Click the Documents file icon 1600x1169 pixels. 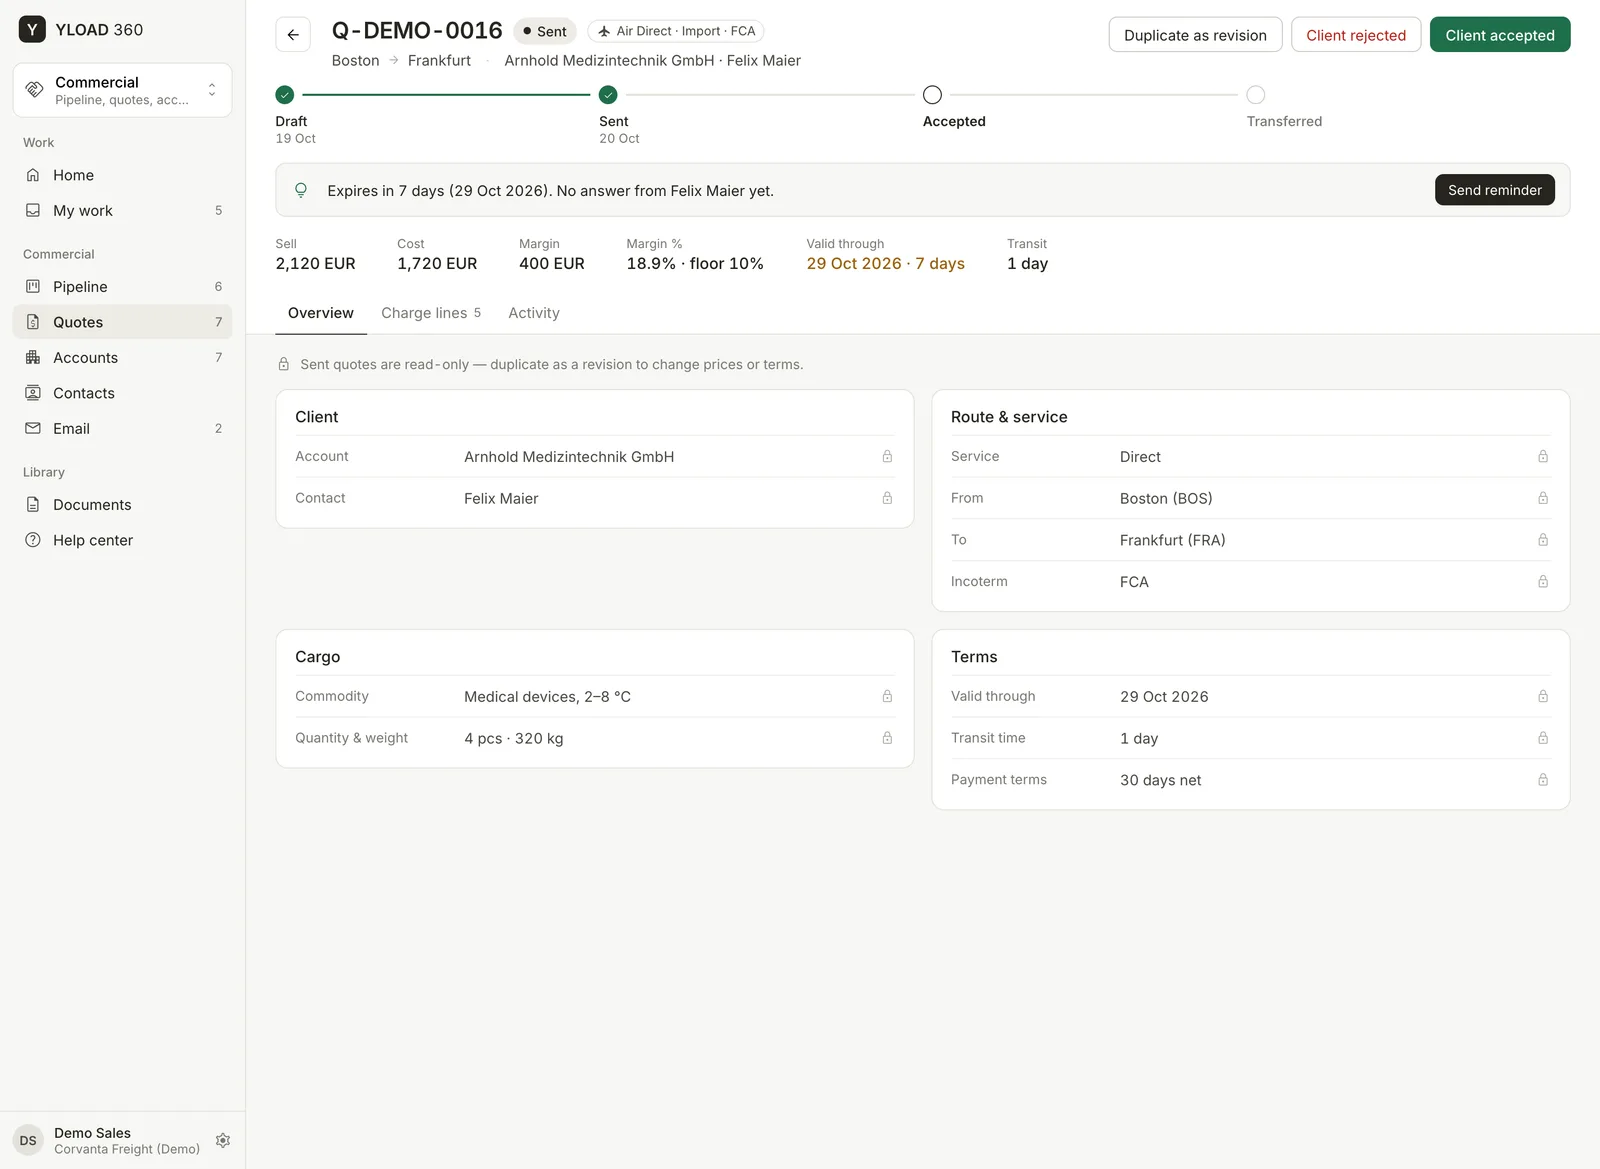[33, 505]
